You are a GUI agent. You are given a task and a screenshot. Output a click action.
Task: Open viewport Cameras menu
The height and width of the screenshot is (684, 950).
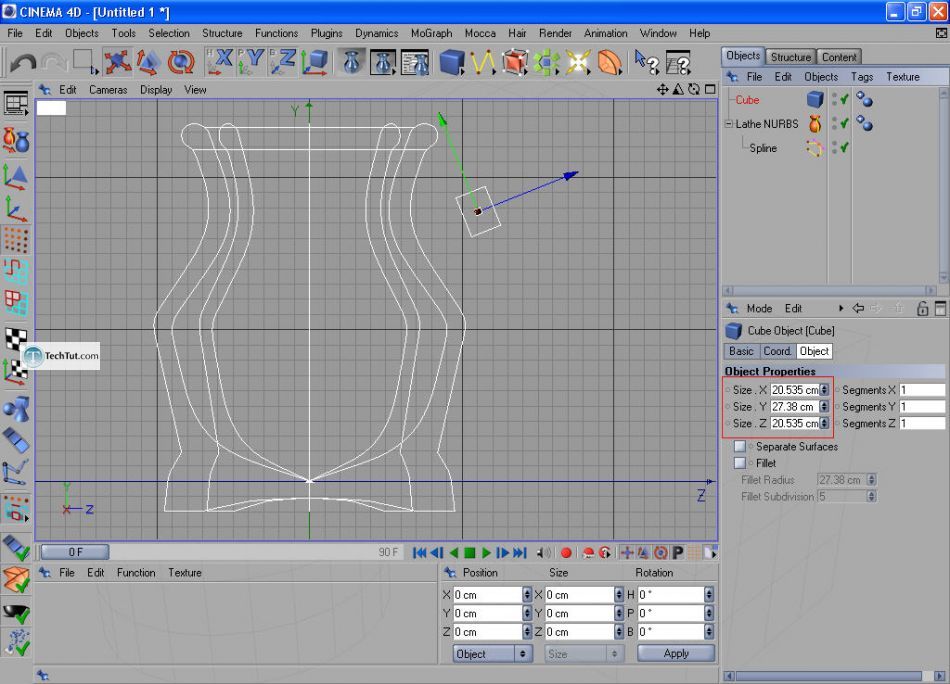pyautogui.click(x=108, y=90)
